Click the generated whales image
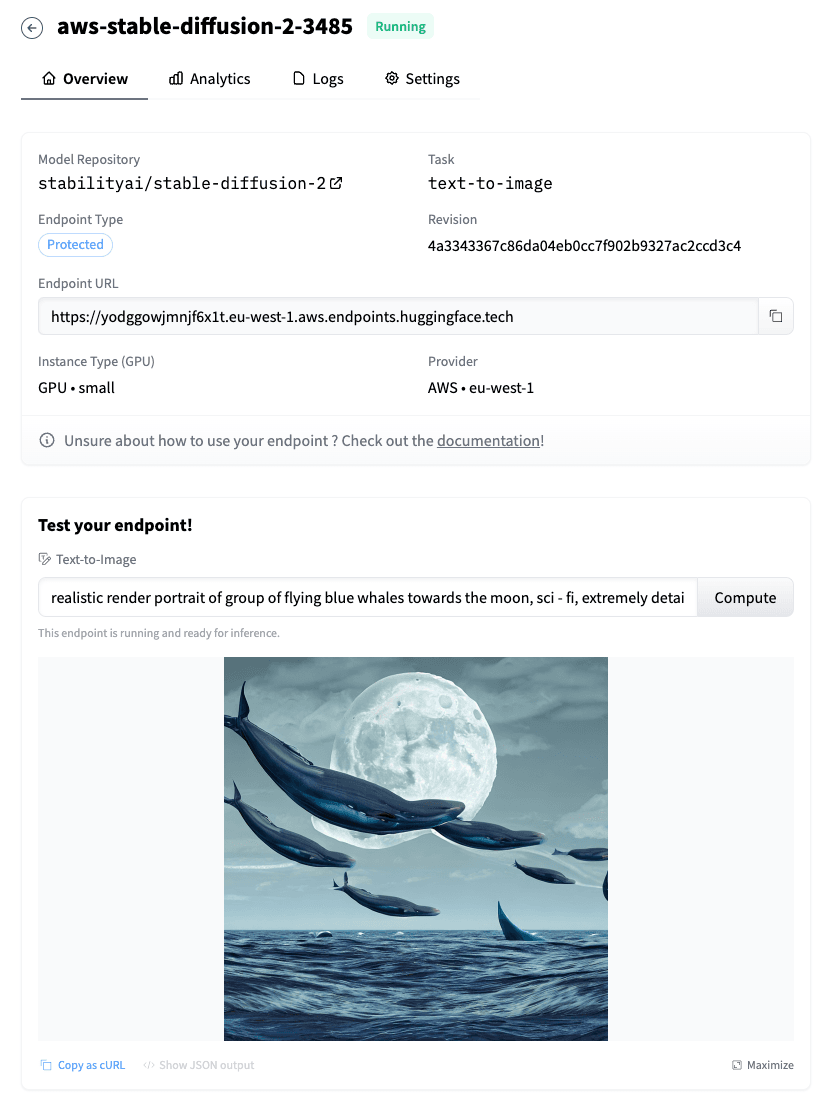 (415, 849)
